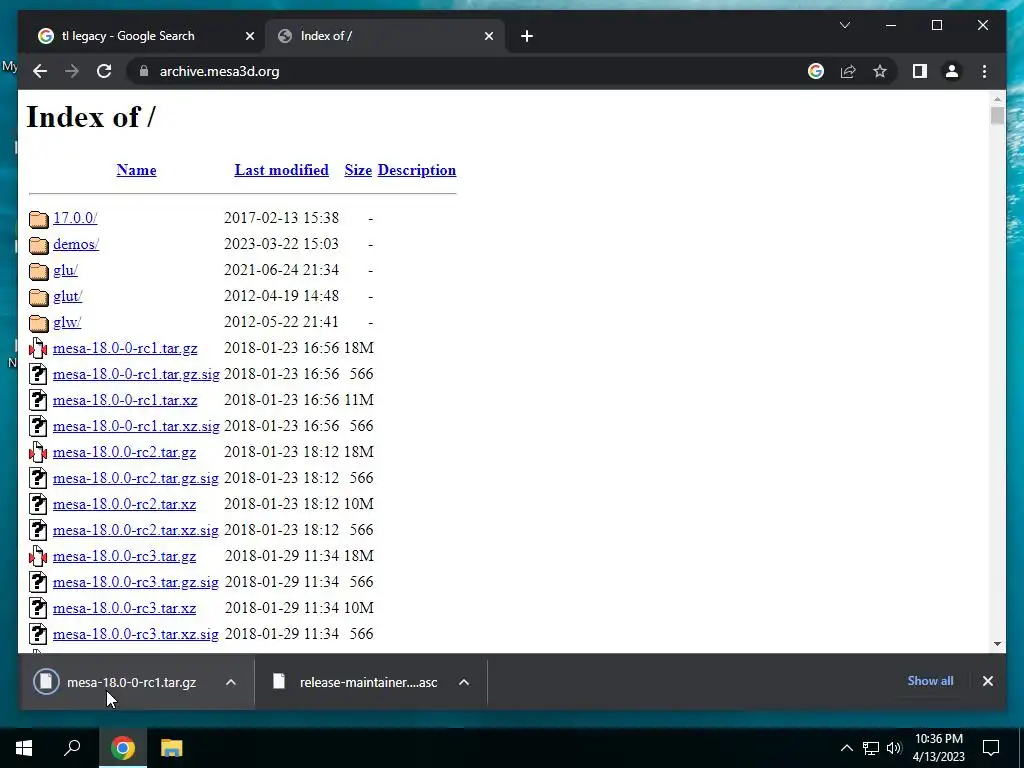Close the downloads bar
Image resolution: width=1024 pixels, height=768 pixels.
pyautogui.click(x=987, y=681)
